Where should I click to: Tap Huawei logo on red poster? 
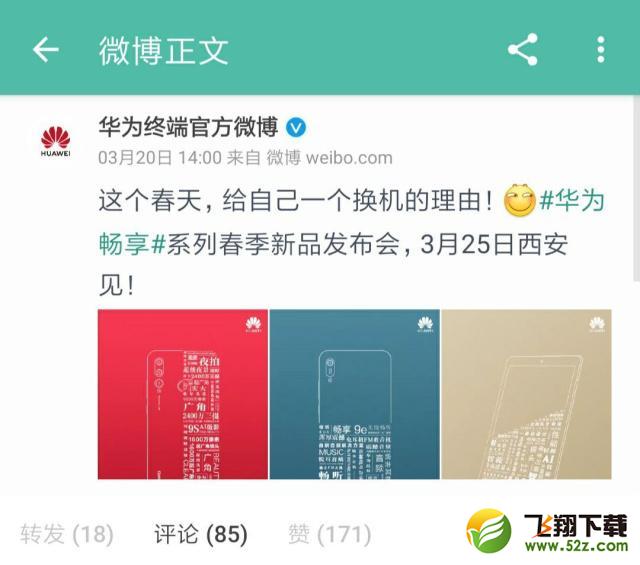click(253, 324)
